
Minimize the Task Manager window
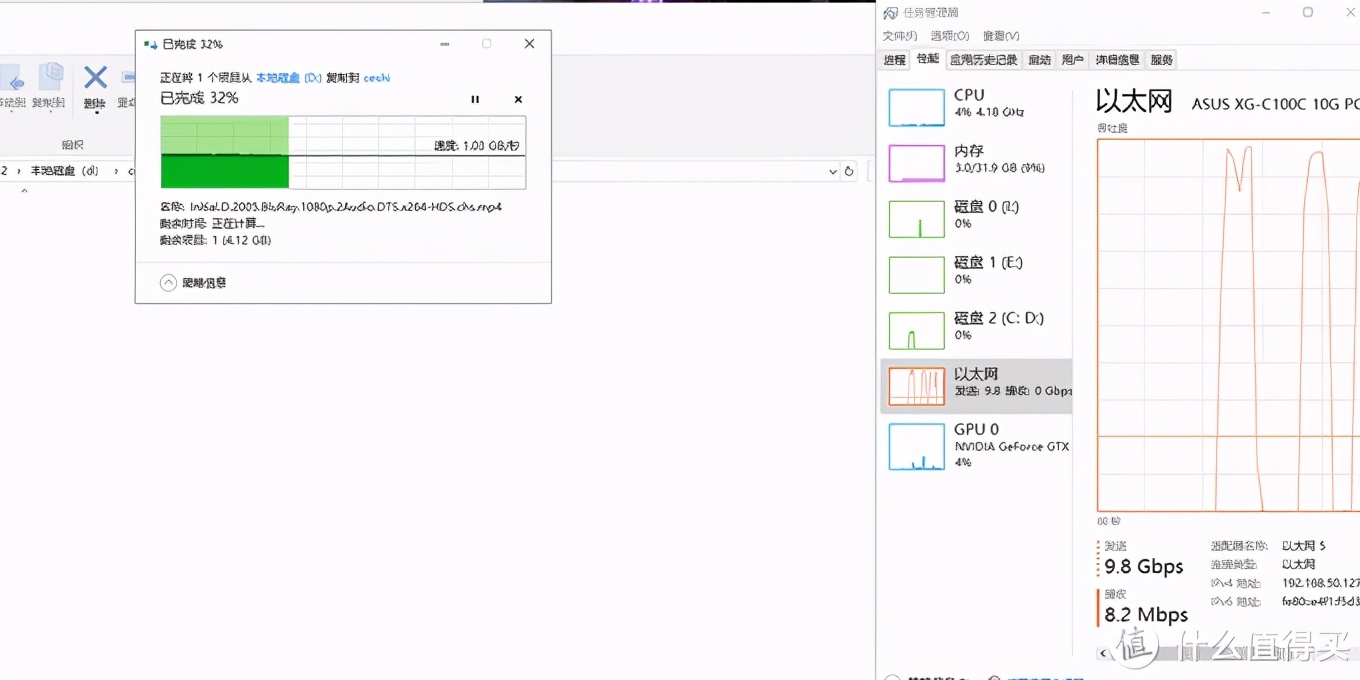tap(1265, 12)
